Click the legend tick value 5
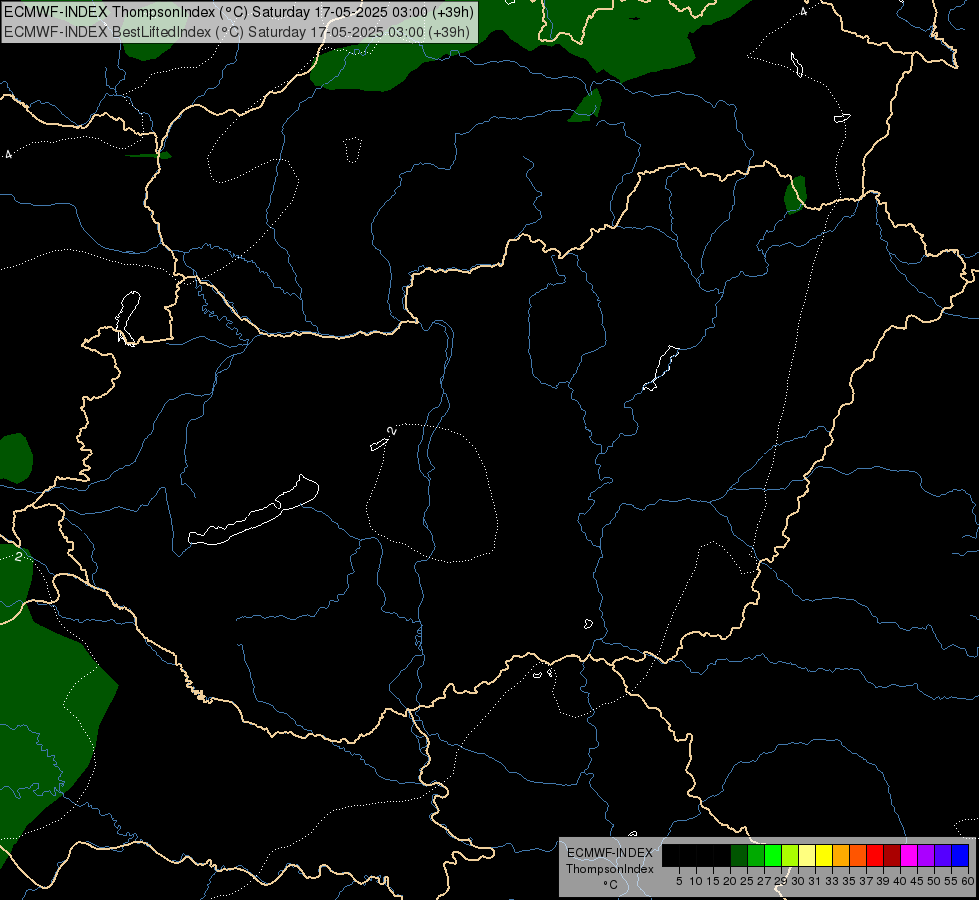Image resolution: width=979 pixels, height=900 pixels. 679,881
